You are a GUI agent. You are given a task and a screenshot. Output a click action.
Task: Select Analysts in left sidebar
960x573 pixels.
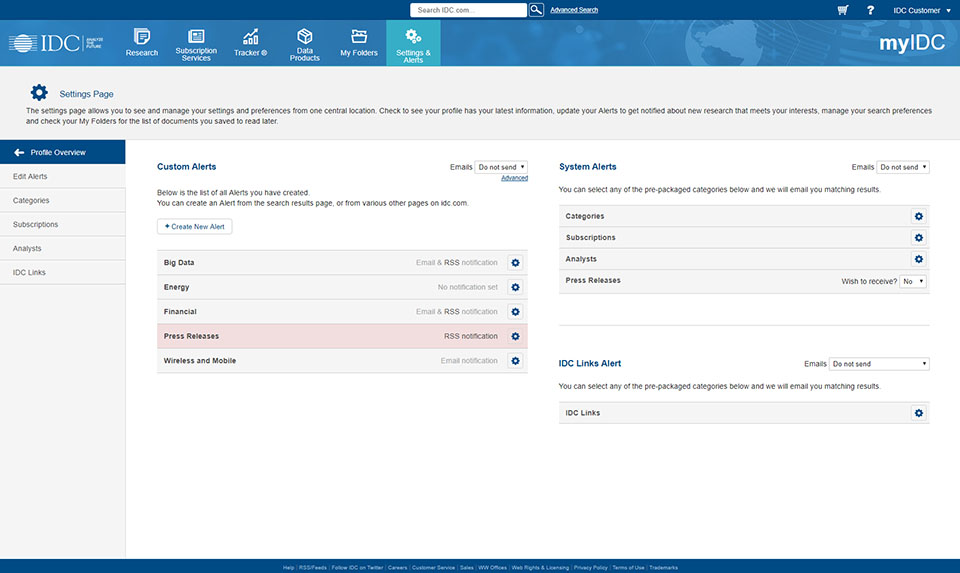coord(62,248)
